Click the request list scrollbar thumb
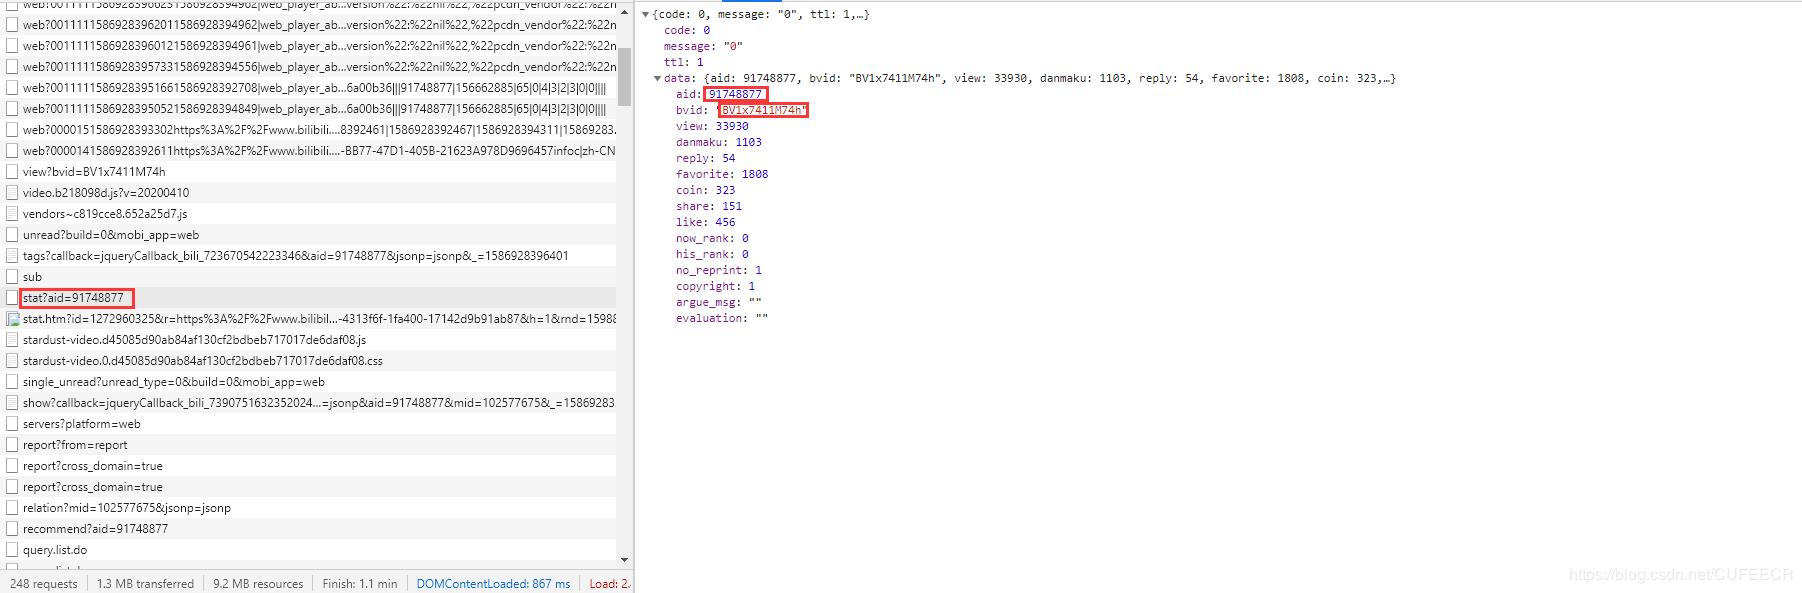 pos(625,76)
